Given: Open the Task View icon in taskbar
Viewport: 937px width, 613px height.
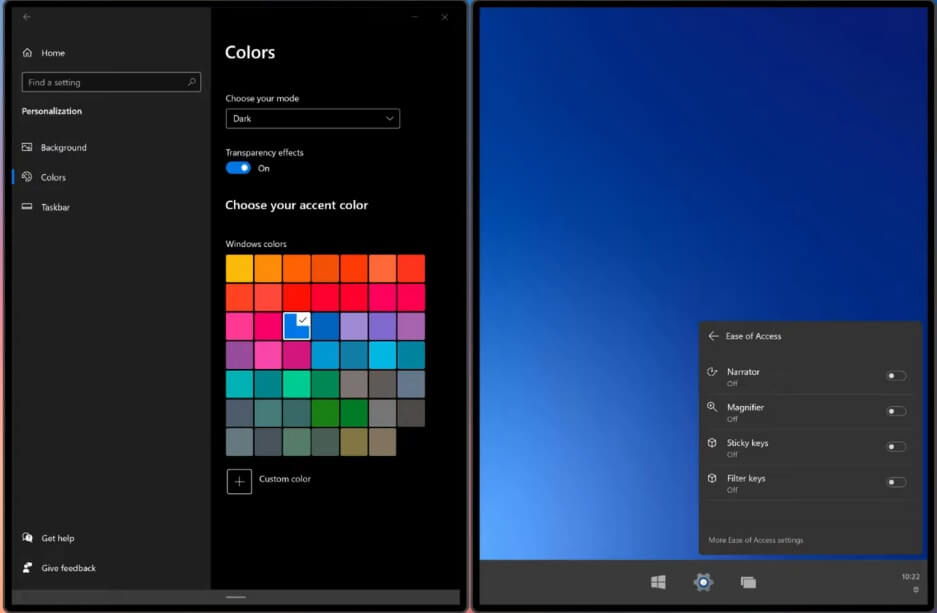Looking at the screenshot, I should (x=748, y=582).
